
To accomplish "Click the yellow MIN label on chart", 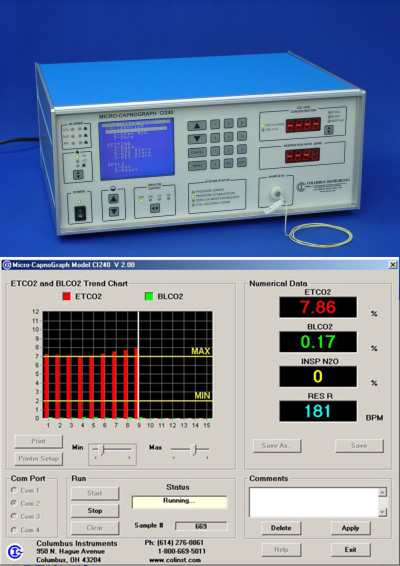I will pos(202,395).
